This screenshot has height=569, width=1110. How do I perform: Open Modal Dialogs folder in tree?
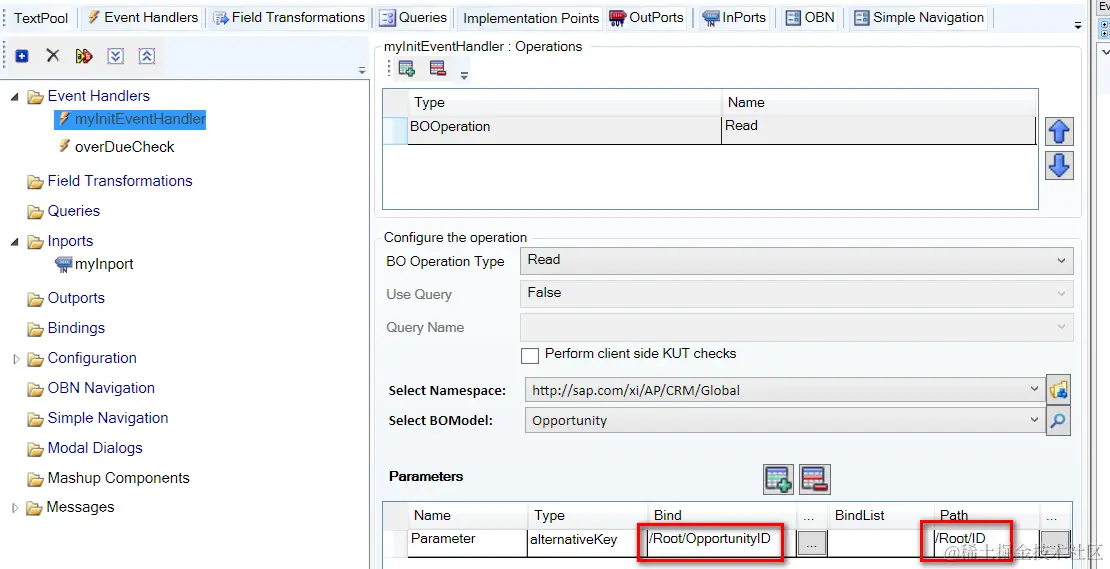pos(86,448)
